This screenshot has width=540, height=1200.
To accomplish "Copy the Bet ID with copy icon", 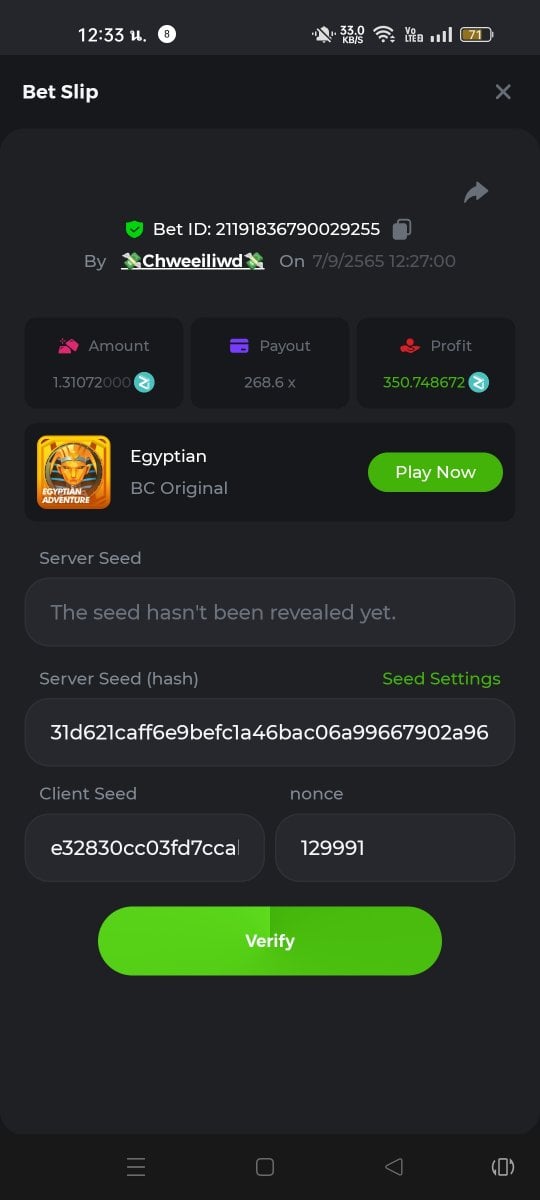I will (x=402, y=229).
